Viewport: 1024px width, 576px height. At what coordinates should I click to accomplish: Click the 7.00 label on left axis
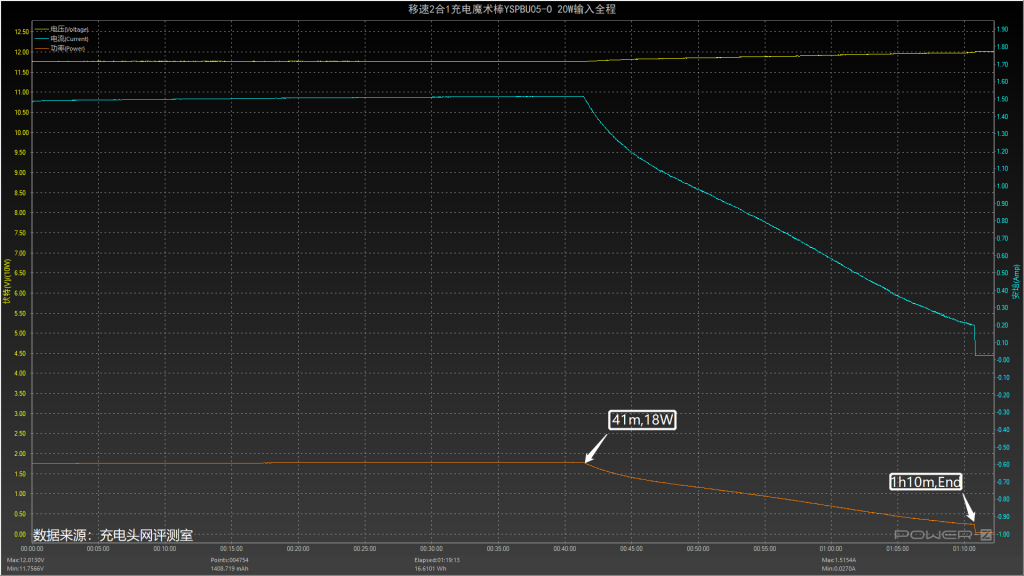[x=20, y=253]
